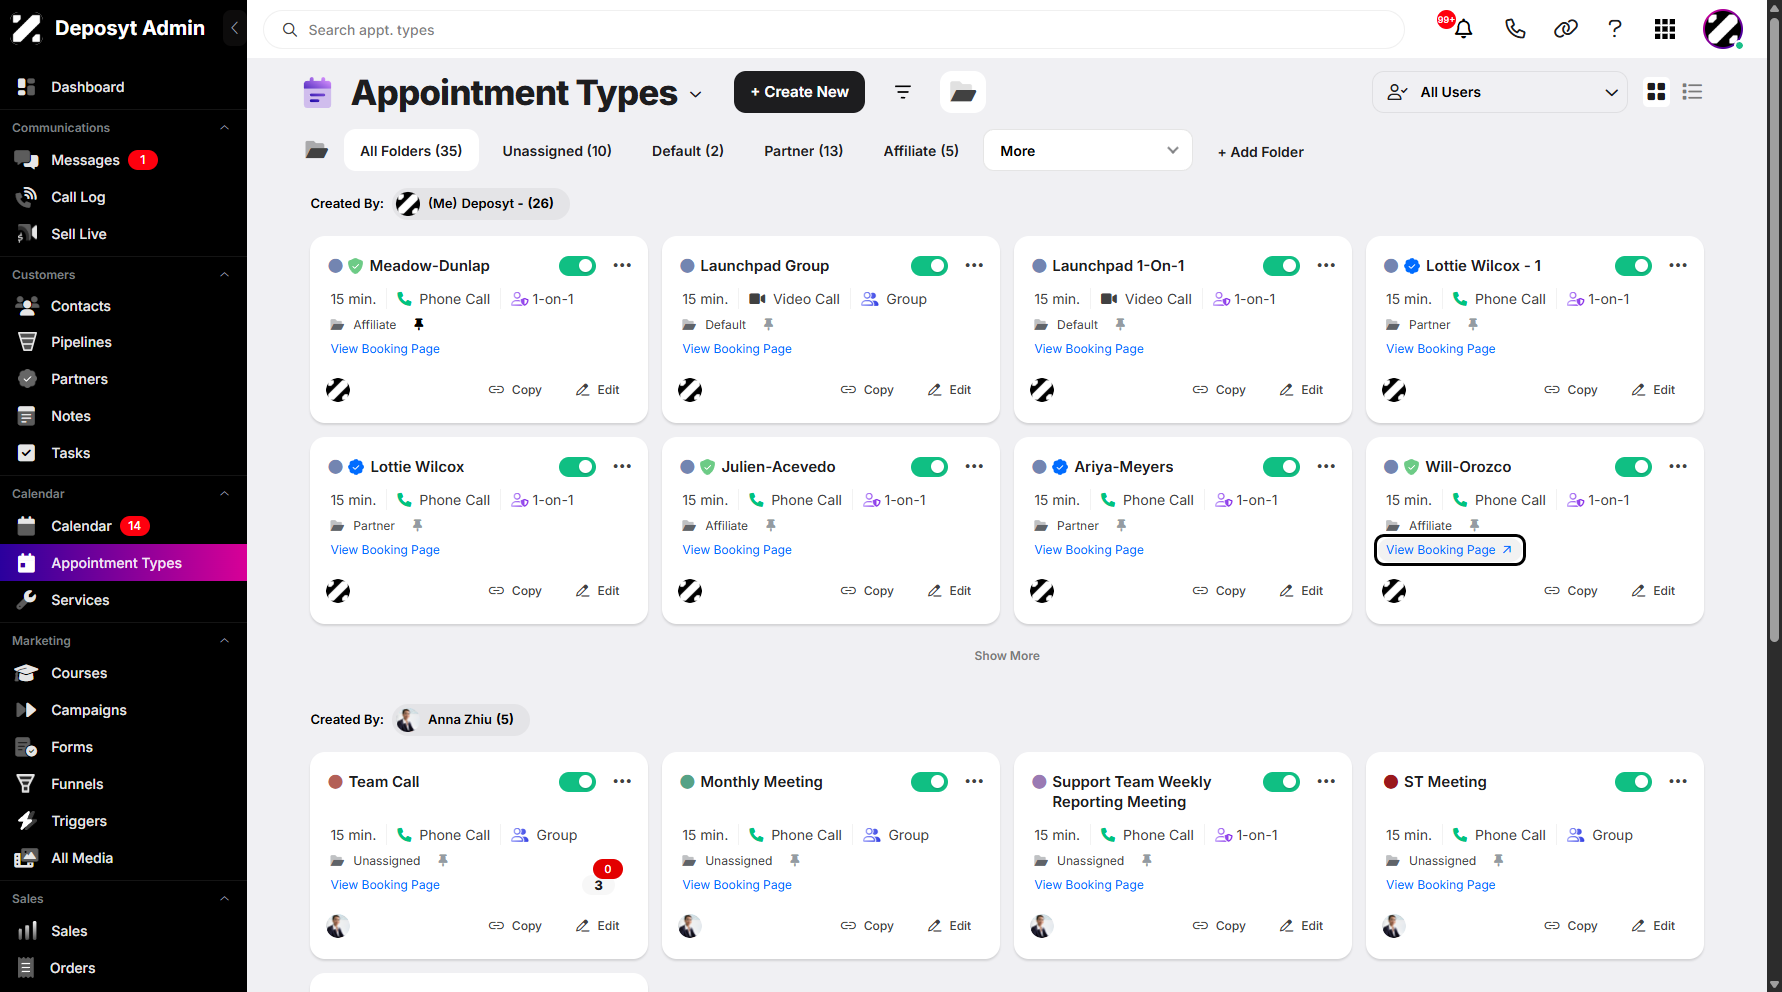Turn off the Team Call toggle
Screen dimensions: 1782x992
click(x=577, y=782)
